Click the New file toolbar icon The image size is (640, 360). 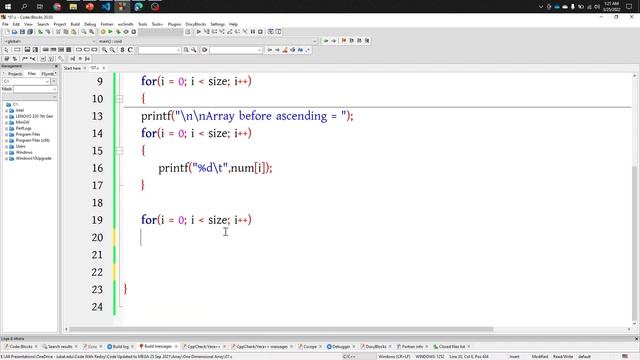pyautogui.click(x=7, y=32)
